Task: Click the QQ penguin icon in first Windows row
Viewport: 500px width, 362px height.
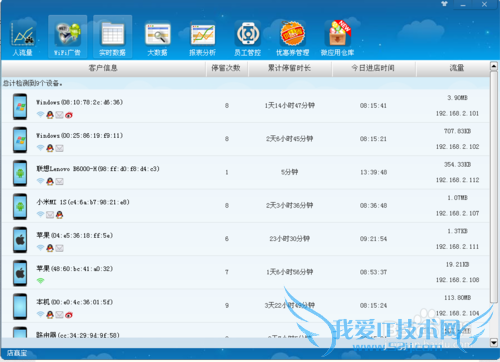Action: [x=50, y=115]
